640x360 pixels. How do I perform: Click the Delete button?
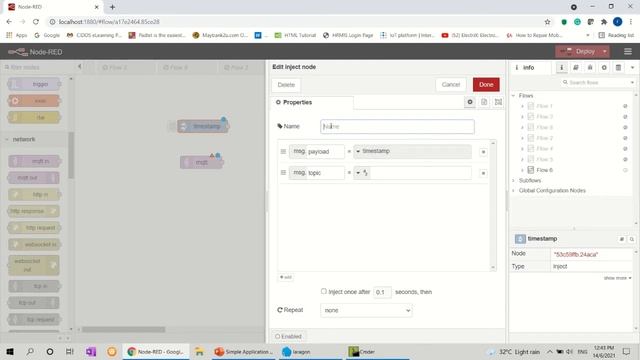[286, 85]
